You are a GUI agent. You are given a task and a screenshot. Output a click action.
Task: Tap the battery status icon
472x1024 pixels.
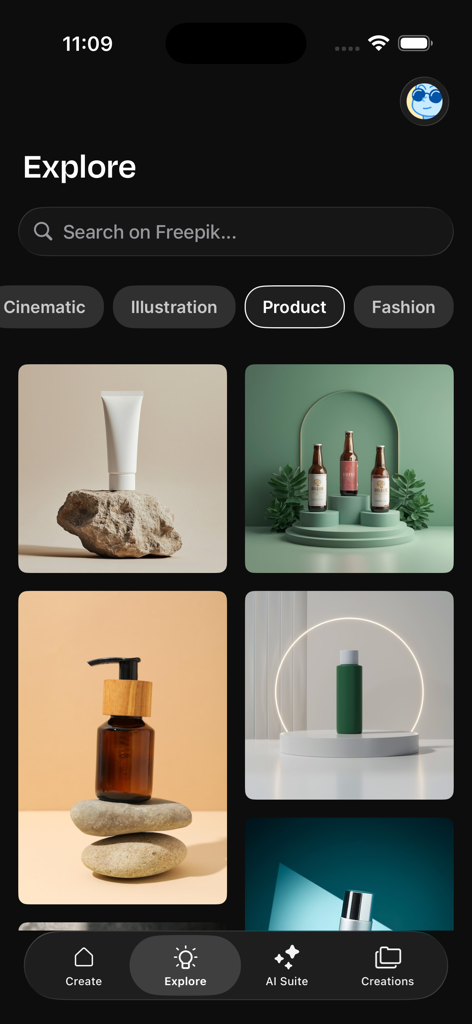(x=415, y=43)
